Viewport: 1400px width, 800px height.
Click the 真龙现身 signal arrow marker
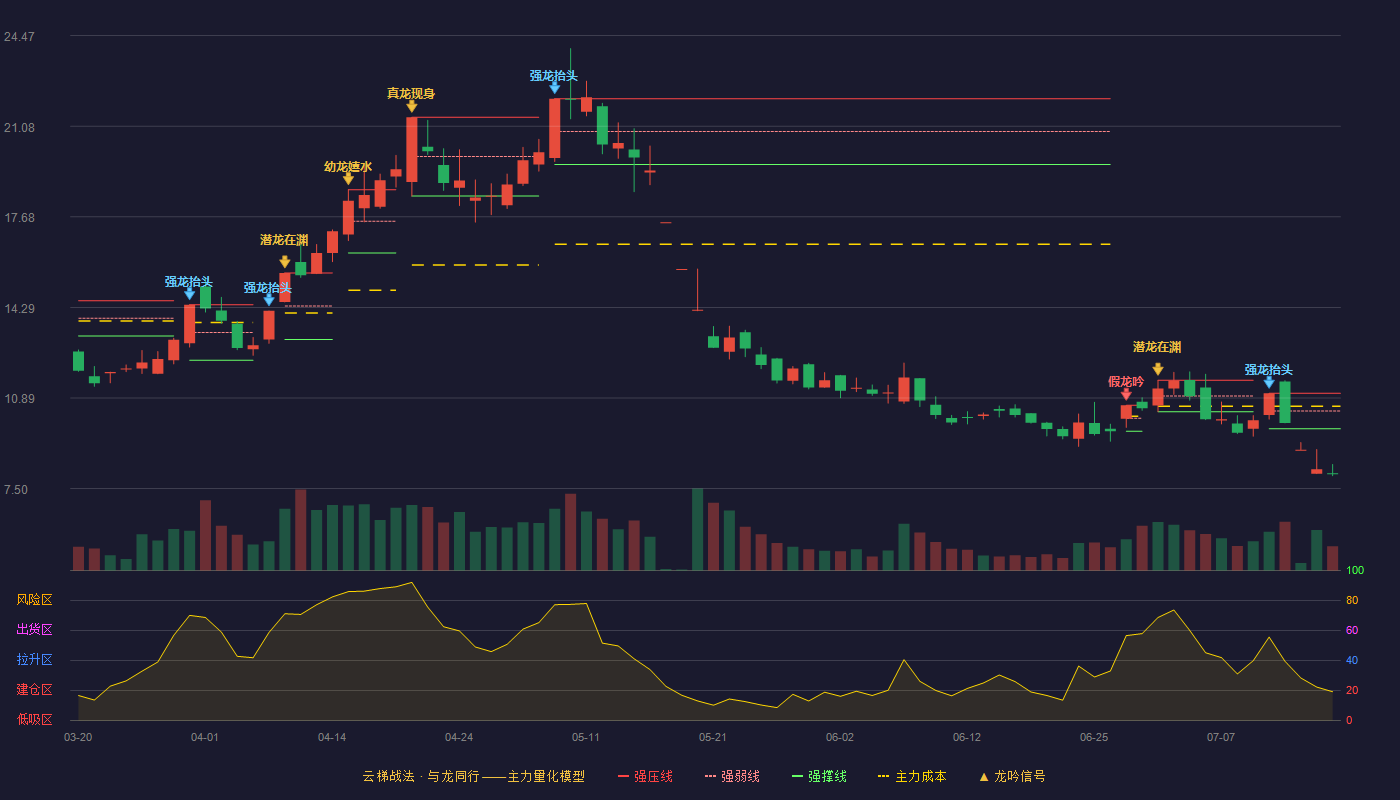411,106
